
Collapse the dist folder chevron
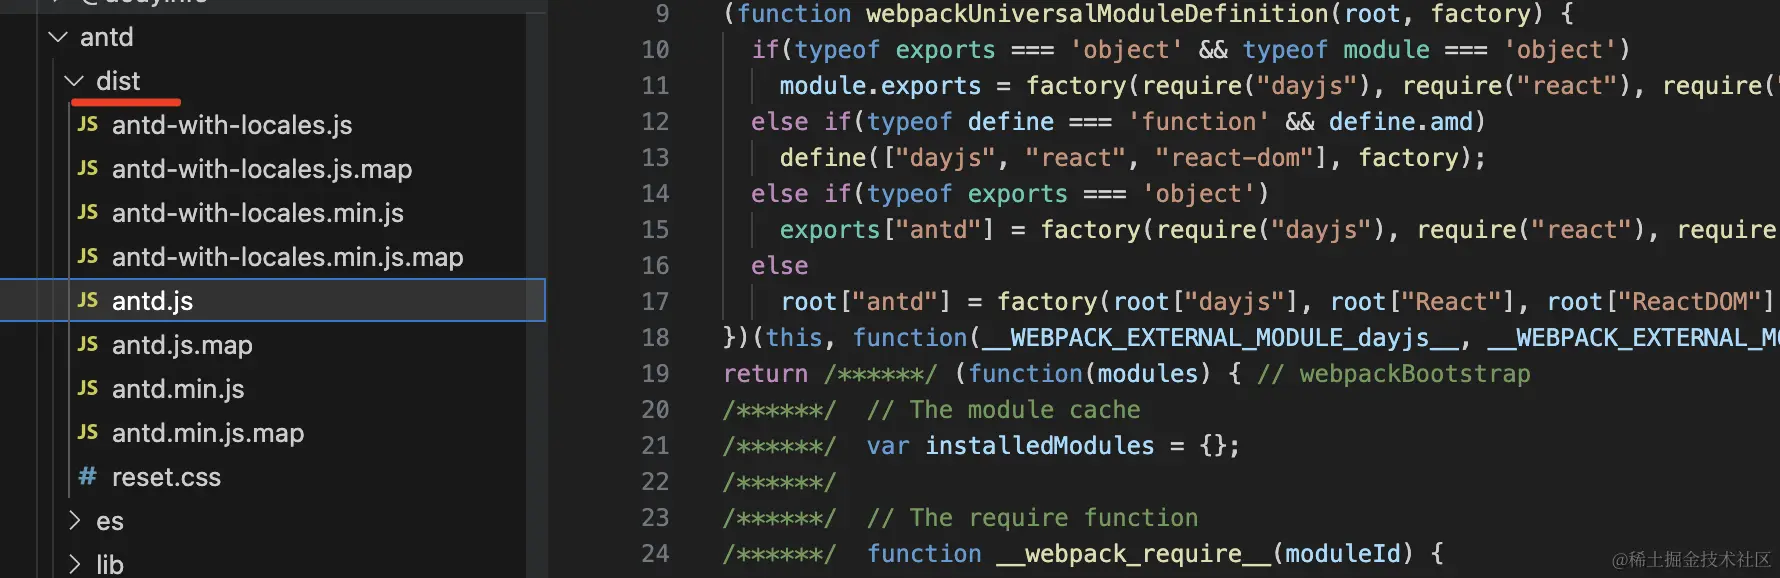[74, 81]
